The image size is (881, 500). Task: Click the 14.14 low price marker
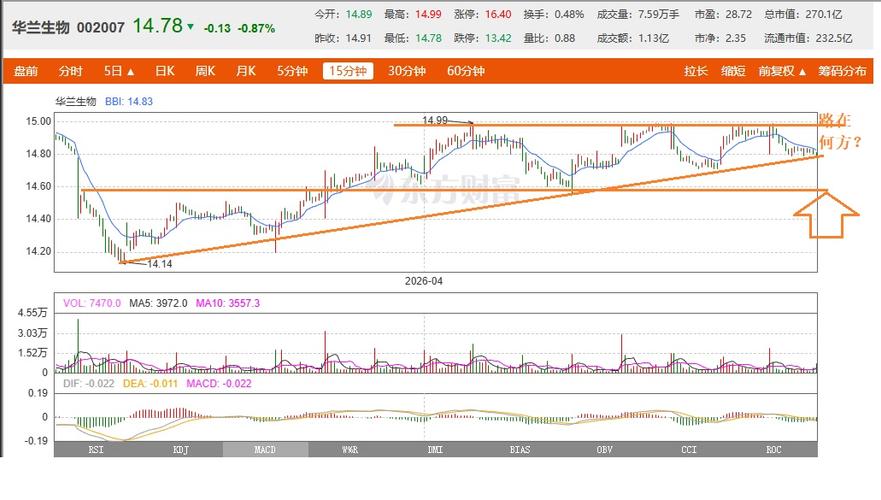point(160,264)
